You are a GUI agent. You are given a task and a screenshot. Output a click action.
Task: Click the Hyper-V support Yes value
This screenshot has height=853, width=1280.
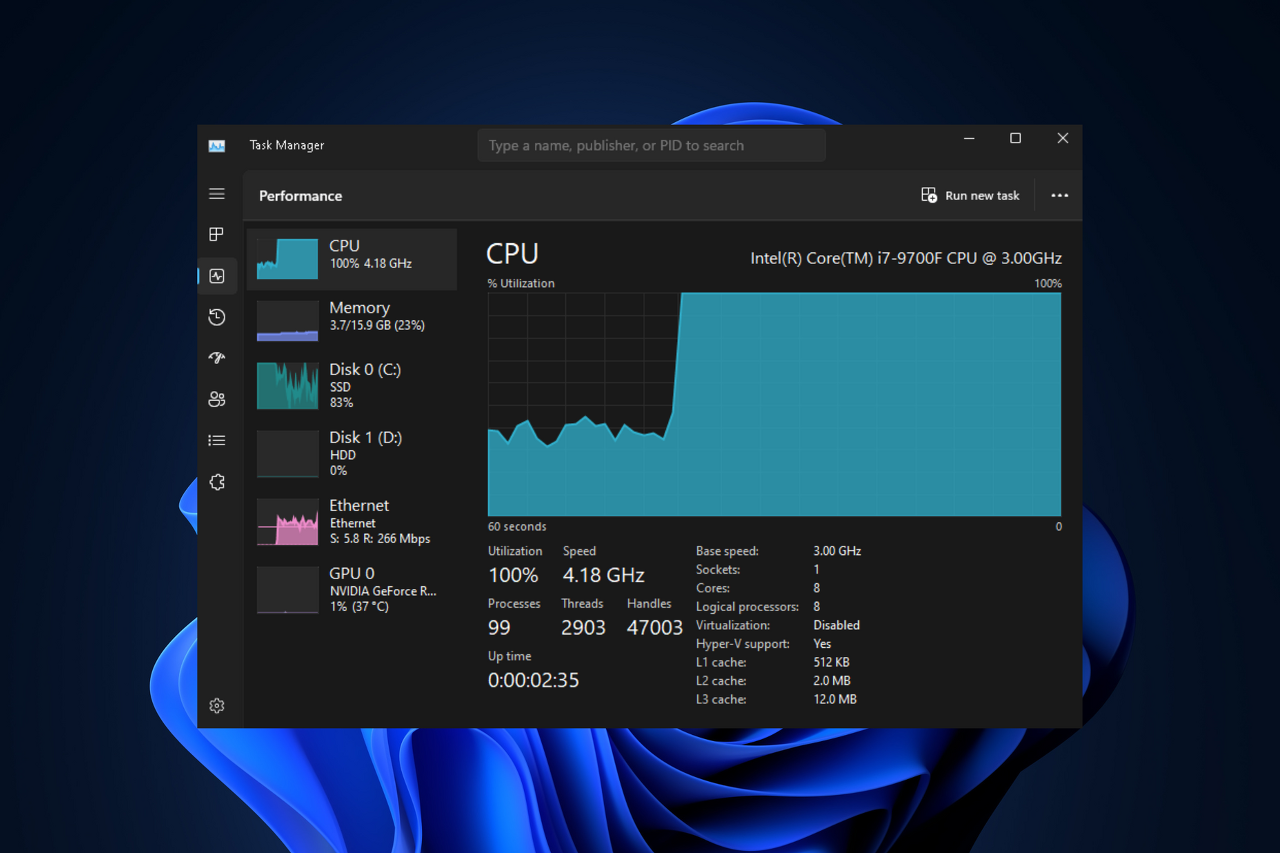(x=822, y=644)
